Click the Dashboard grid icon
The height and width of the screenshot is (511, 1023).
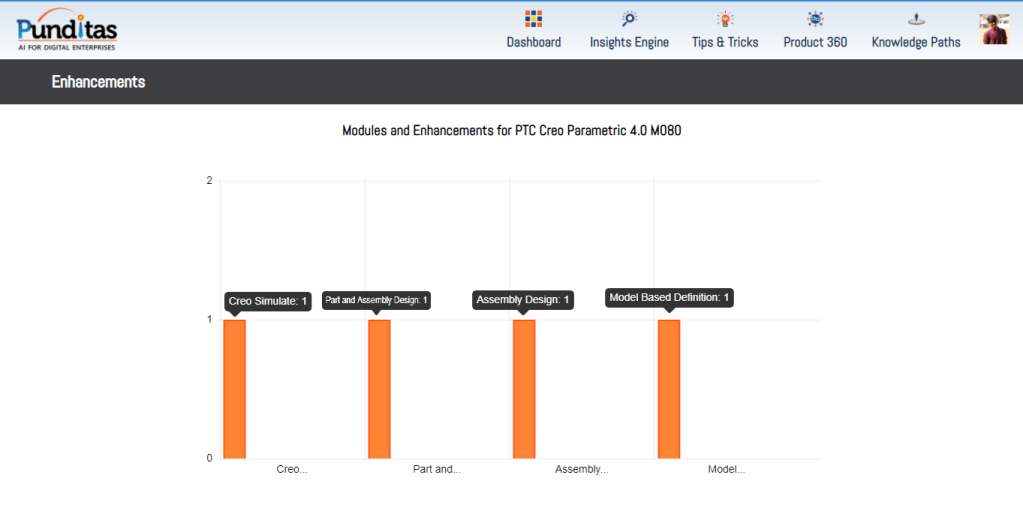(x=533, y=19)
